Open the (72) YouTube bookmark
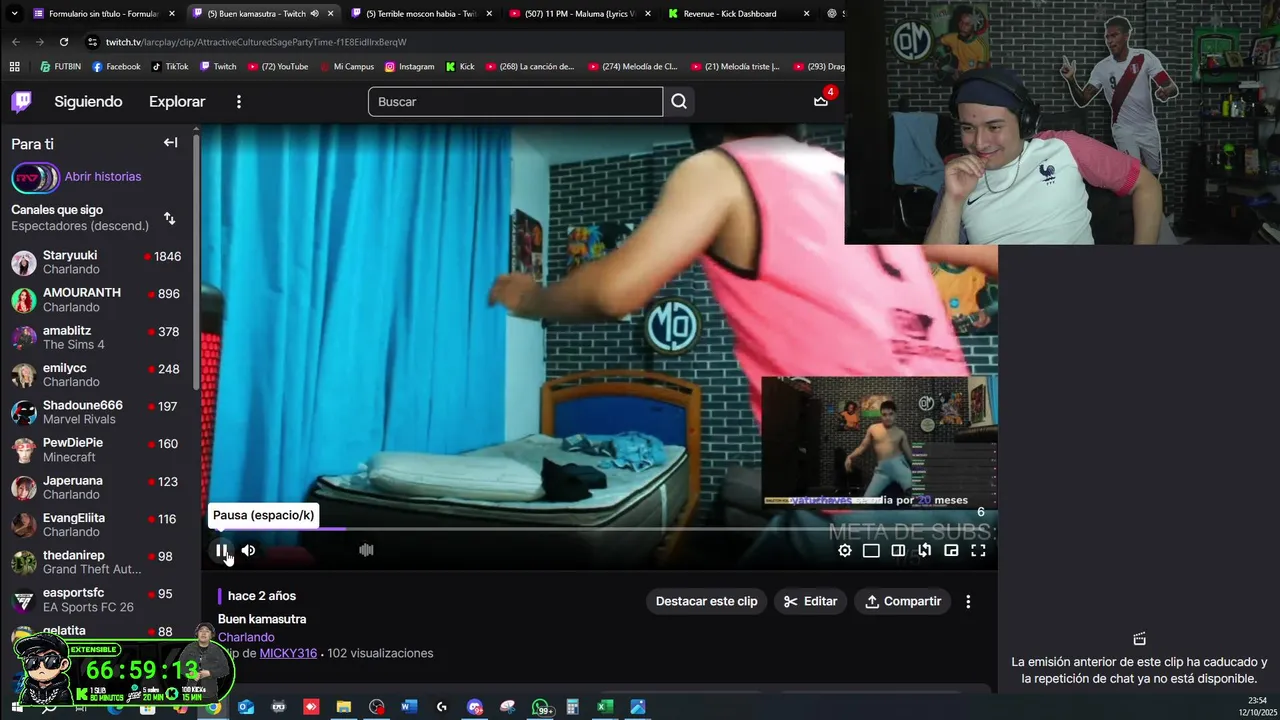Viewport: 1280px width, 720px height. coord(276,67)
